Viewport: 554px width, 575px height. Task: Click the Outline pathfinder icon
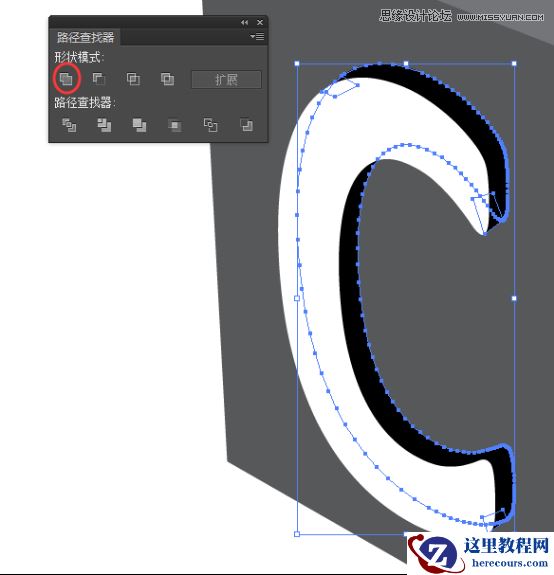coord(210,125)
